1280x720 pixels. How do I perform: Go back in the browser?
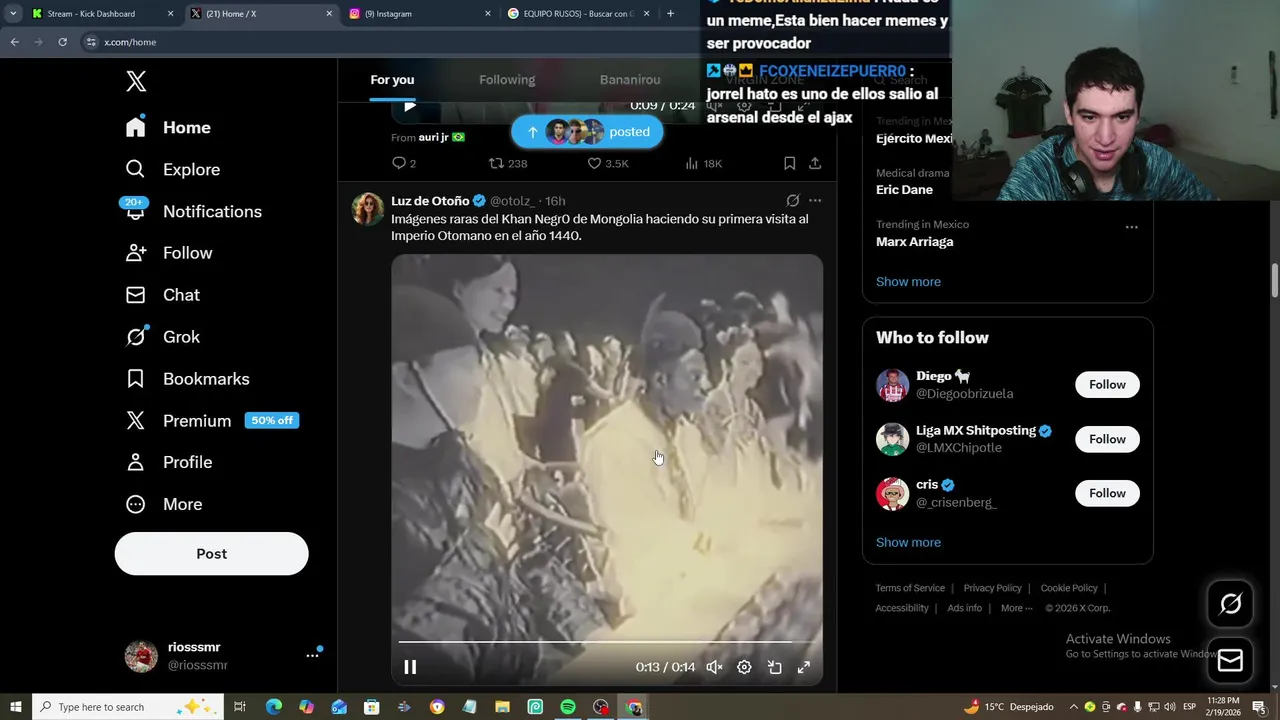[14, 42]
